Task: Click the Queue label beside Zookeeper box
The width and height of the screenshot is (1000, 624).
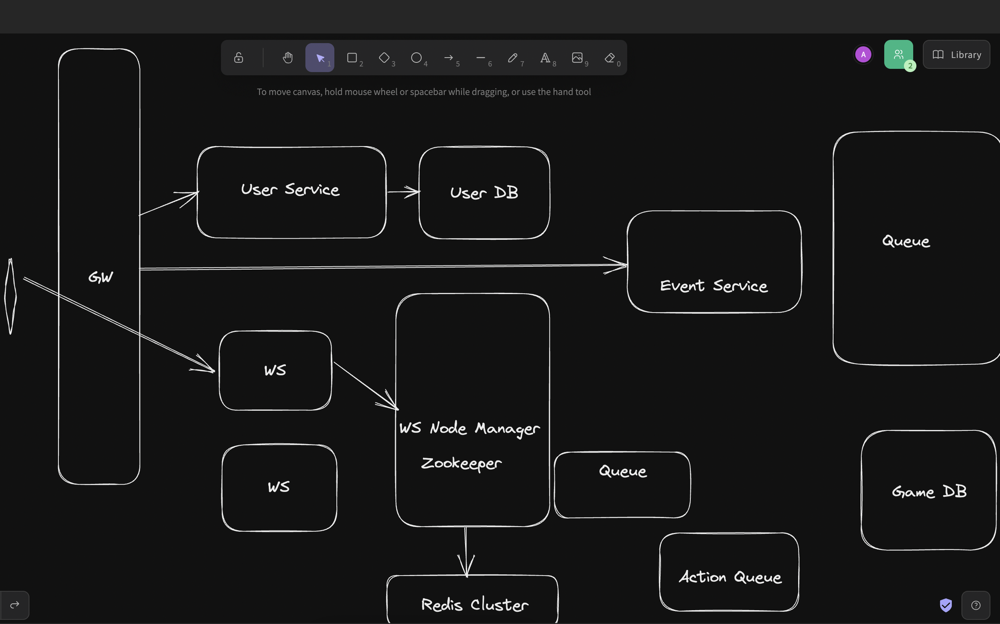Action: tap(622, 471)
